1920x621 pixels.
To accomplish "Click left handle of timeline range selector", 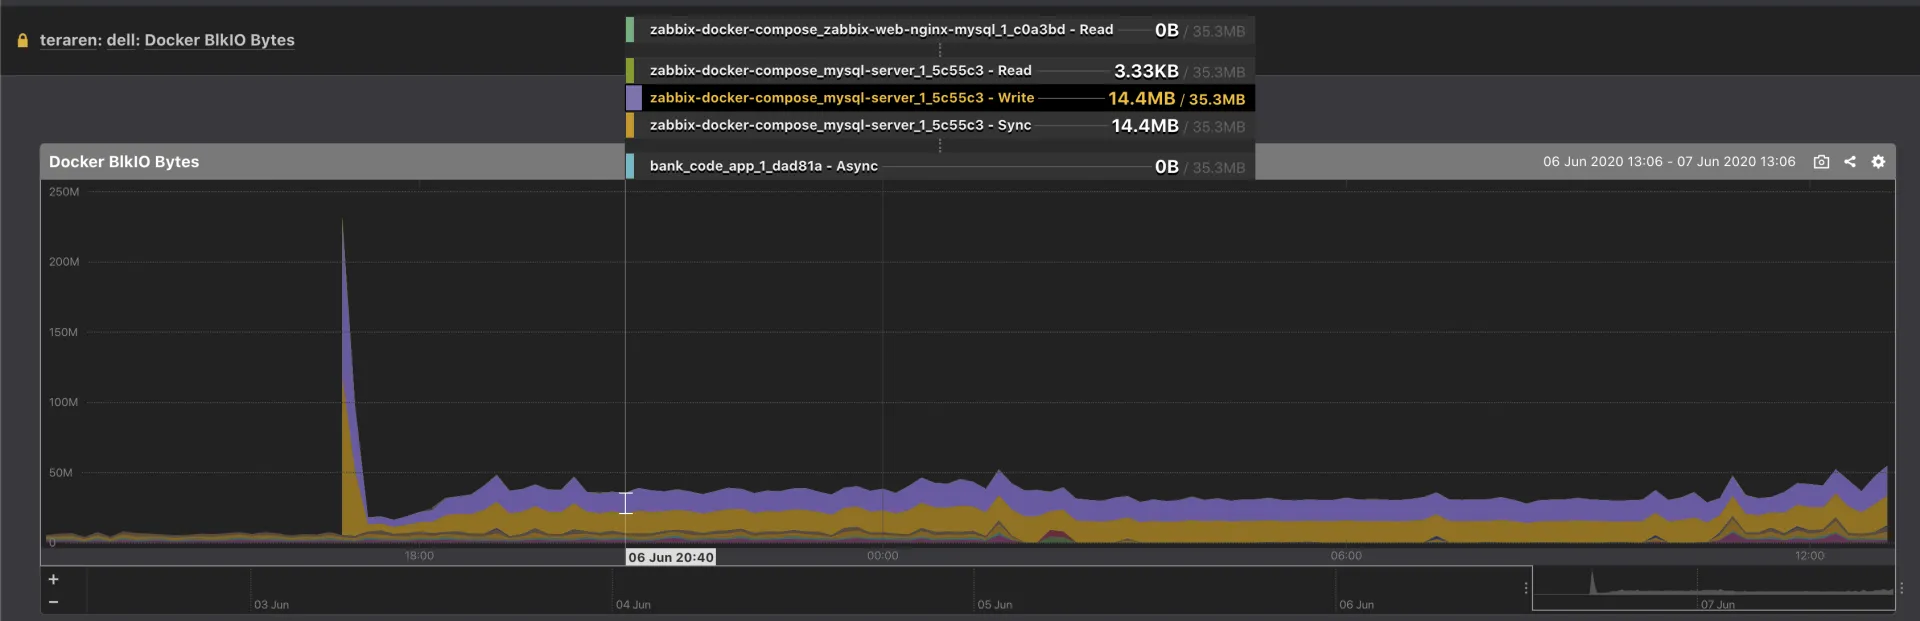I will (1526, 588).
